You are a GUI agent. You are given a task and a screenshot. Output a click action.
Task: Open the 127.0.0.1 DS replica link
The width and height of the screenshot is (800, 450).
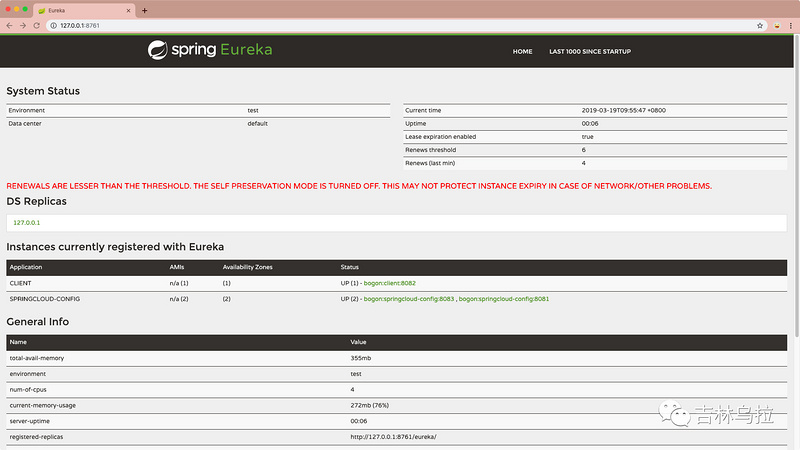(x=27, y=223)
